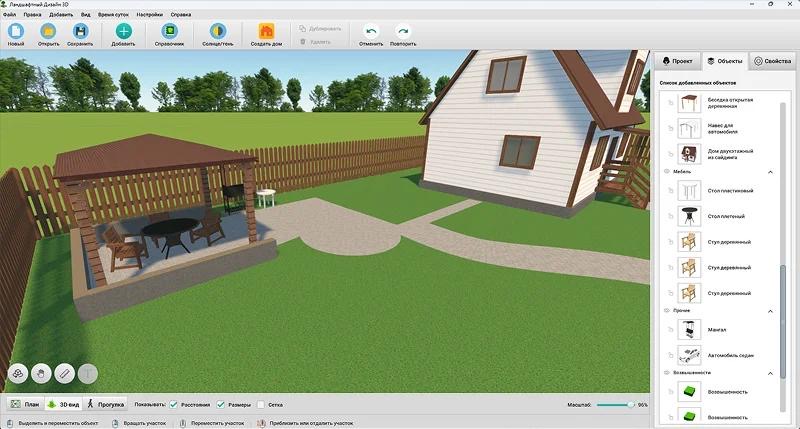
Task: Click the Повторить redo arrow icon
Action: [403, 32]
